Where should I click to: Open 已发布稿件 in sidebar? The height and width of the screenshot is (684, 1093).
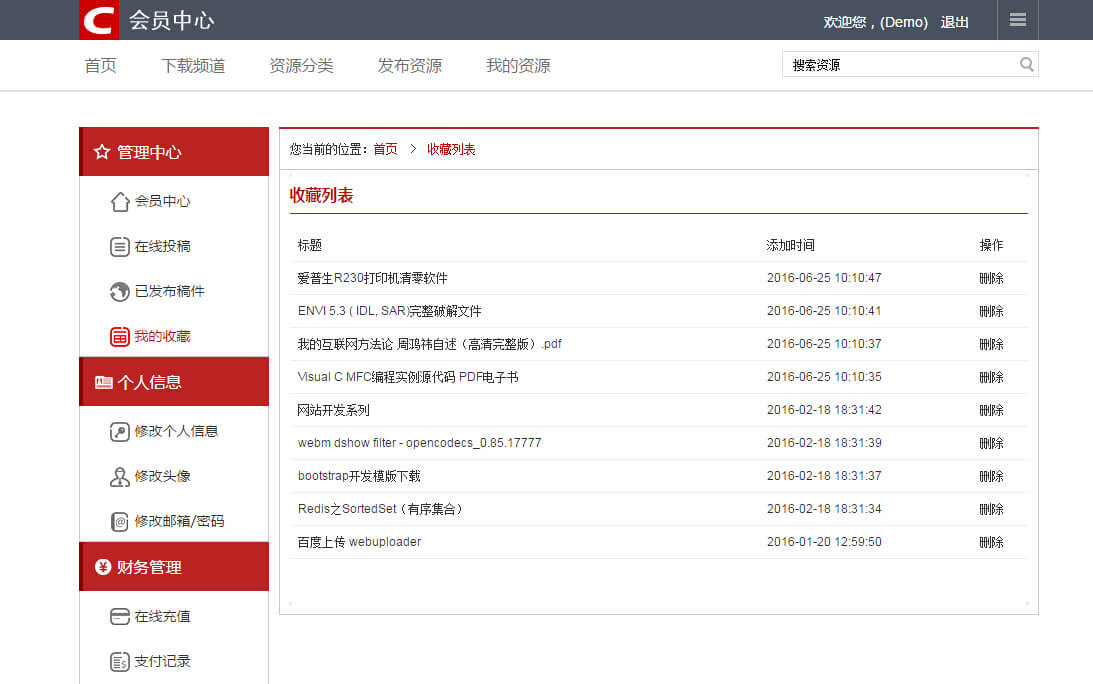(169, 291)
